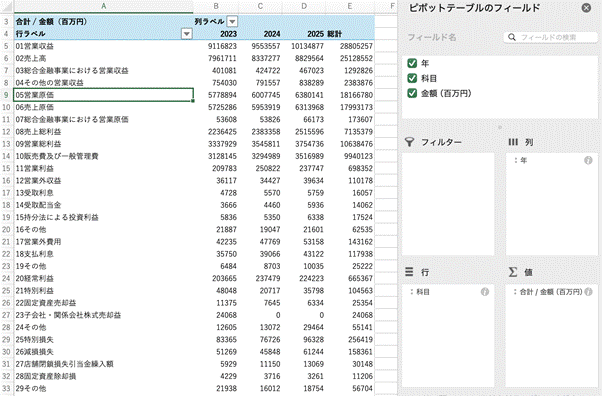
Task: Click the field search box
Action: pos(551,37)
